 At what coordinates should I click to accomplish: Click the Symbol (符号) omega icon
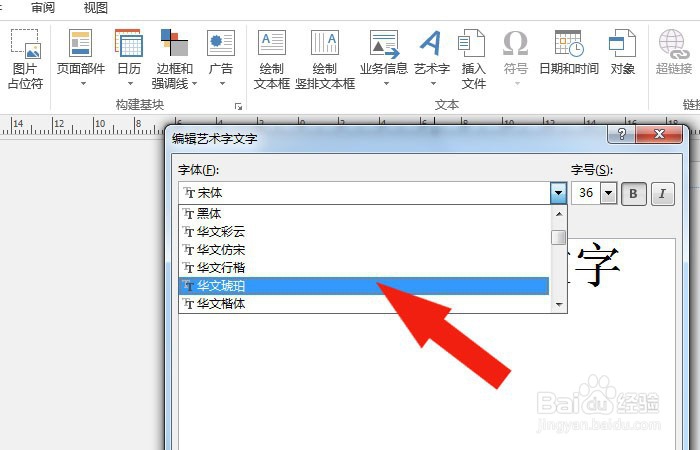pyautogui.click(x=516, y=43)
